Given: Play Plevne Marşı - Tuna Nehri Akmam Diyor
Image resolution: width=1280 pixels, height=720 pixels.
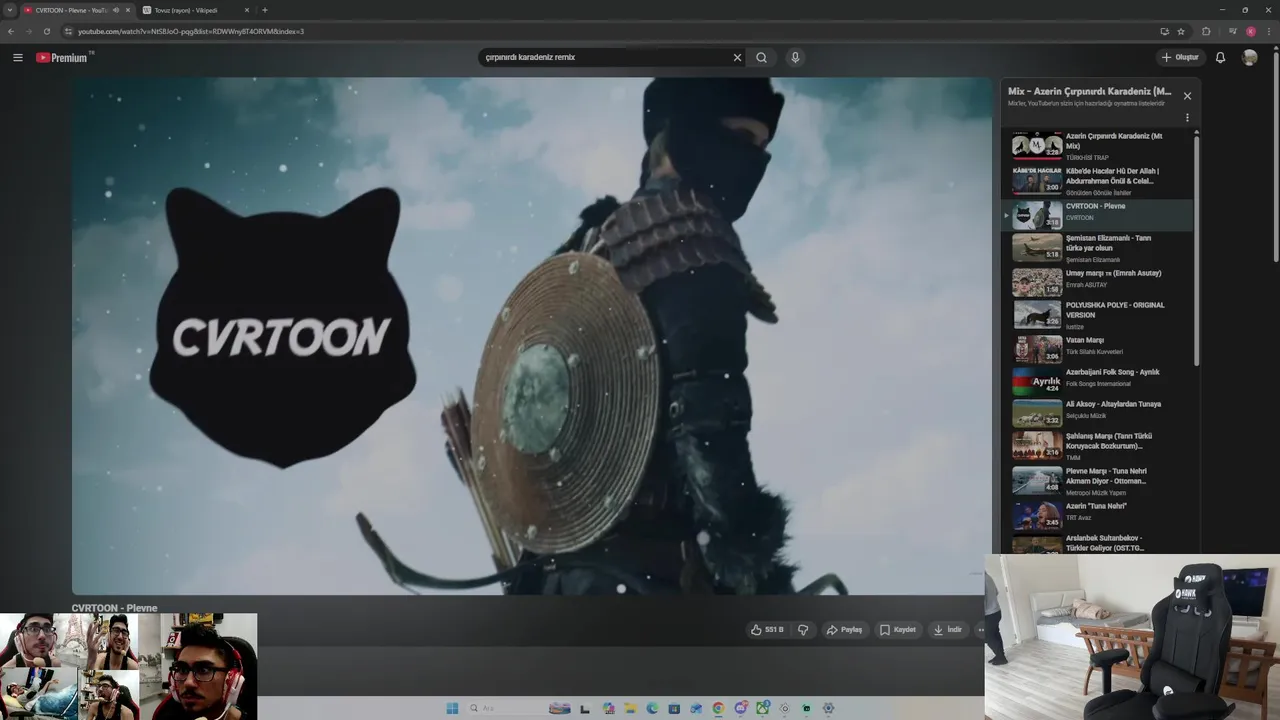Looking at the screenshot, I should point(1097,481).
